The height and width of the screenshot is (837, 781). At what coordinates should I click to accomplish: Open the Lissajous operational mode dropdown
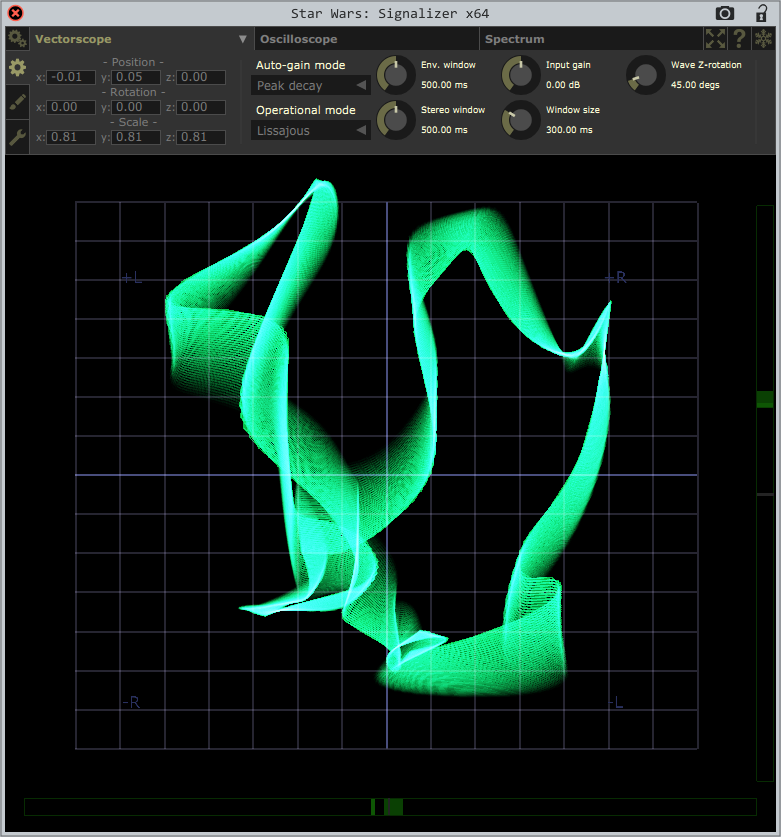pos(310,130)
